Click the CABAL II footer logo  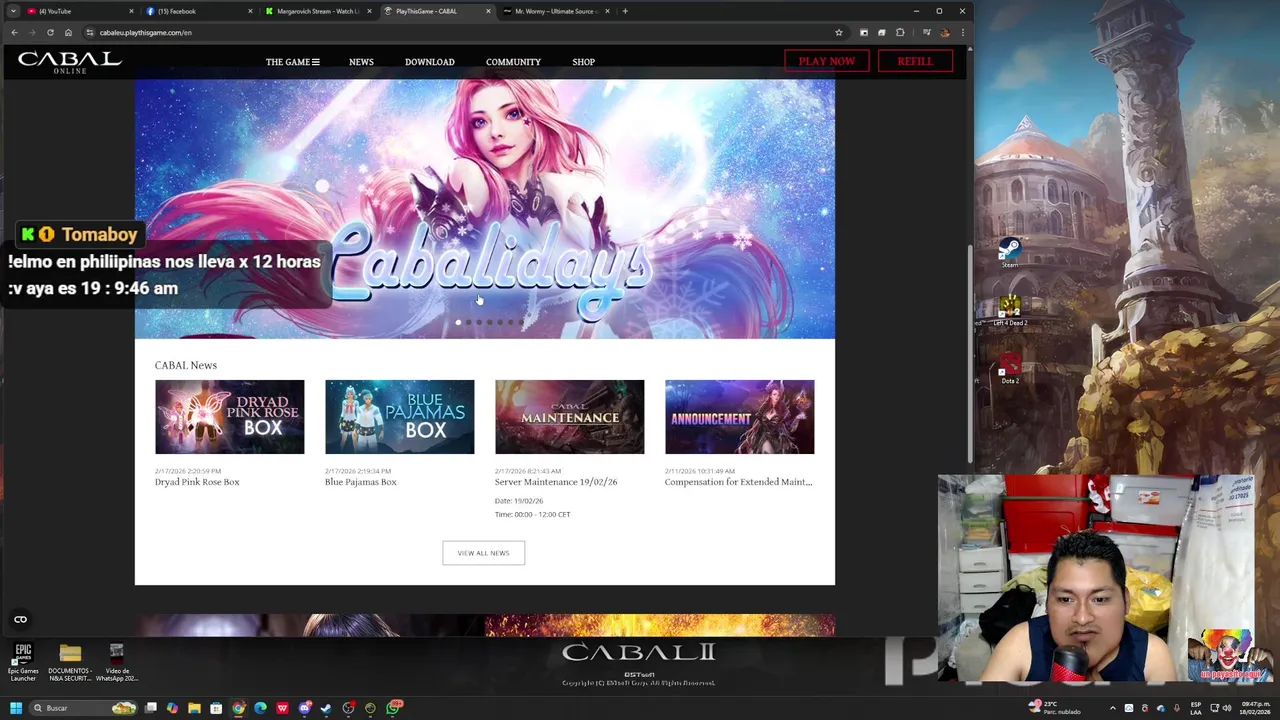638,653
